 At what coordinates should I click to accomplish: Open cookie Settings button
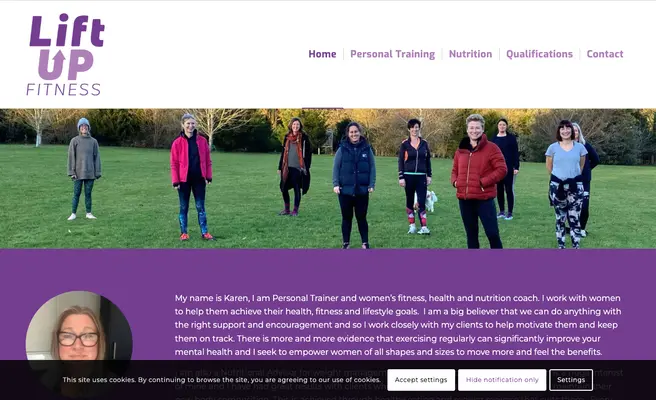click(571, 380)
